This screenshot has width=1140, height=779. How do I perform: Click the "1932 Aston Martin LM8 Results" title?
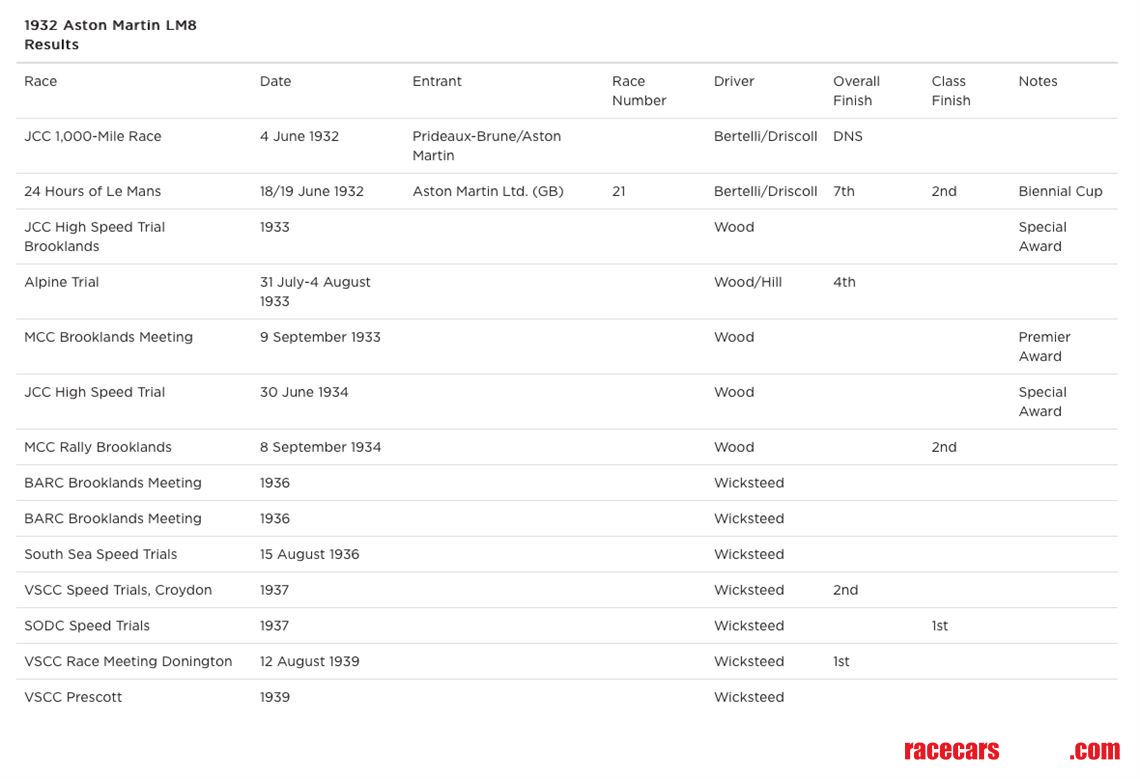(x=110, y=35)
